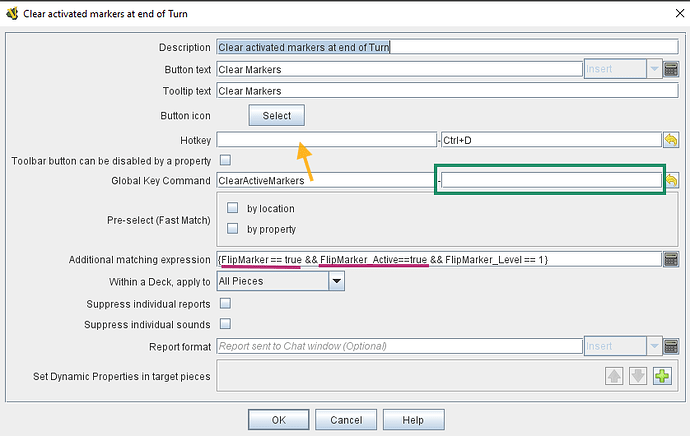Open Insert dropdown next to Report format
Viewport: 690px width, 436px height.
tap(653, 346)
